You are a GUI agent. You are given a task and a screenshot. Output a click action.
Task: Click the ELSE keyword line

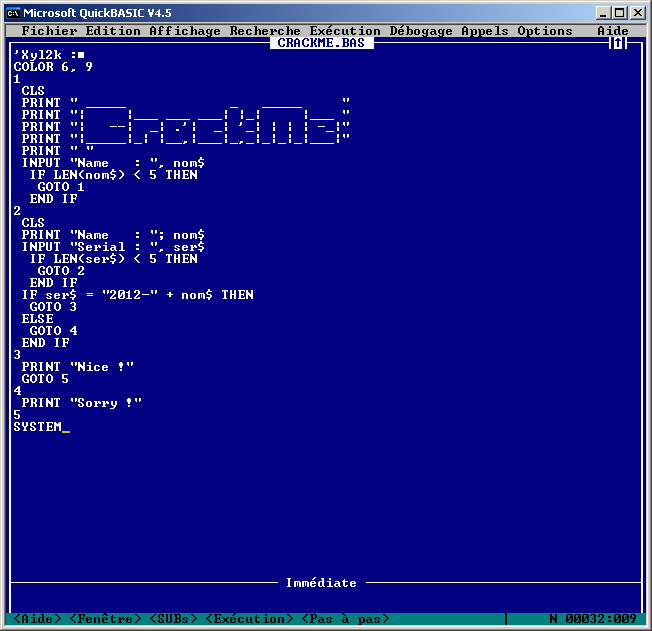[x=37, y=319]
